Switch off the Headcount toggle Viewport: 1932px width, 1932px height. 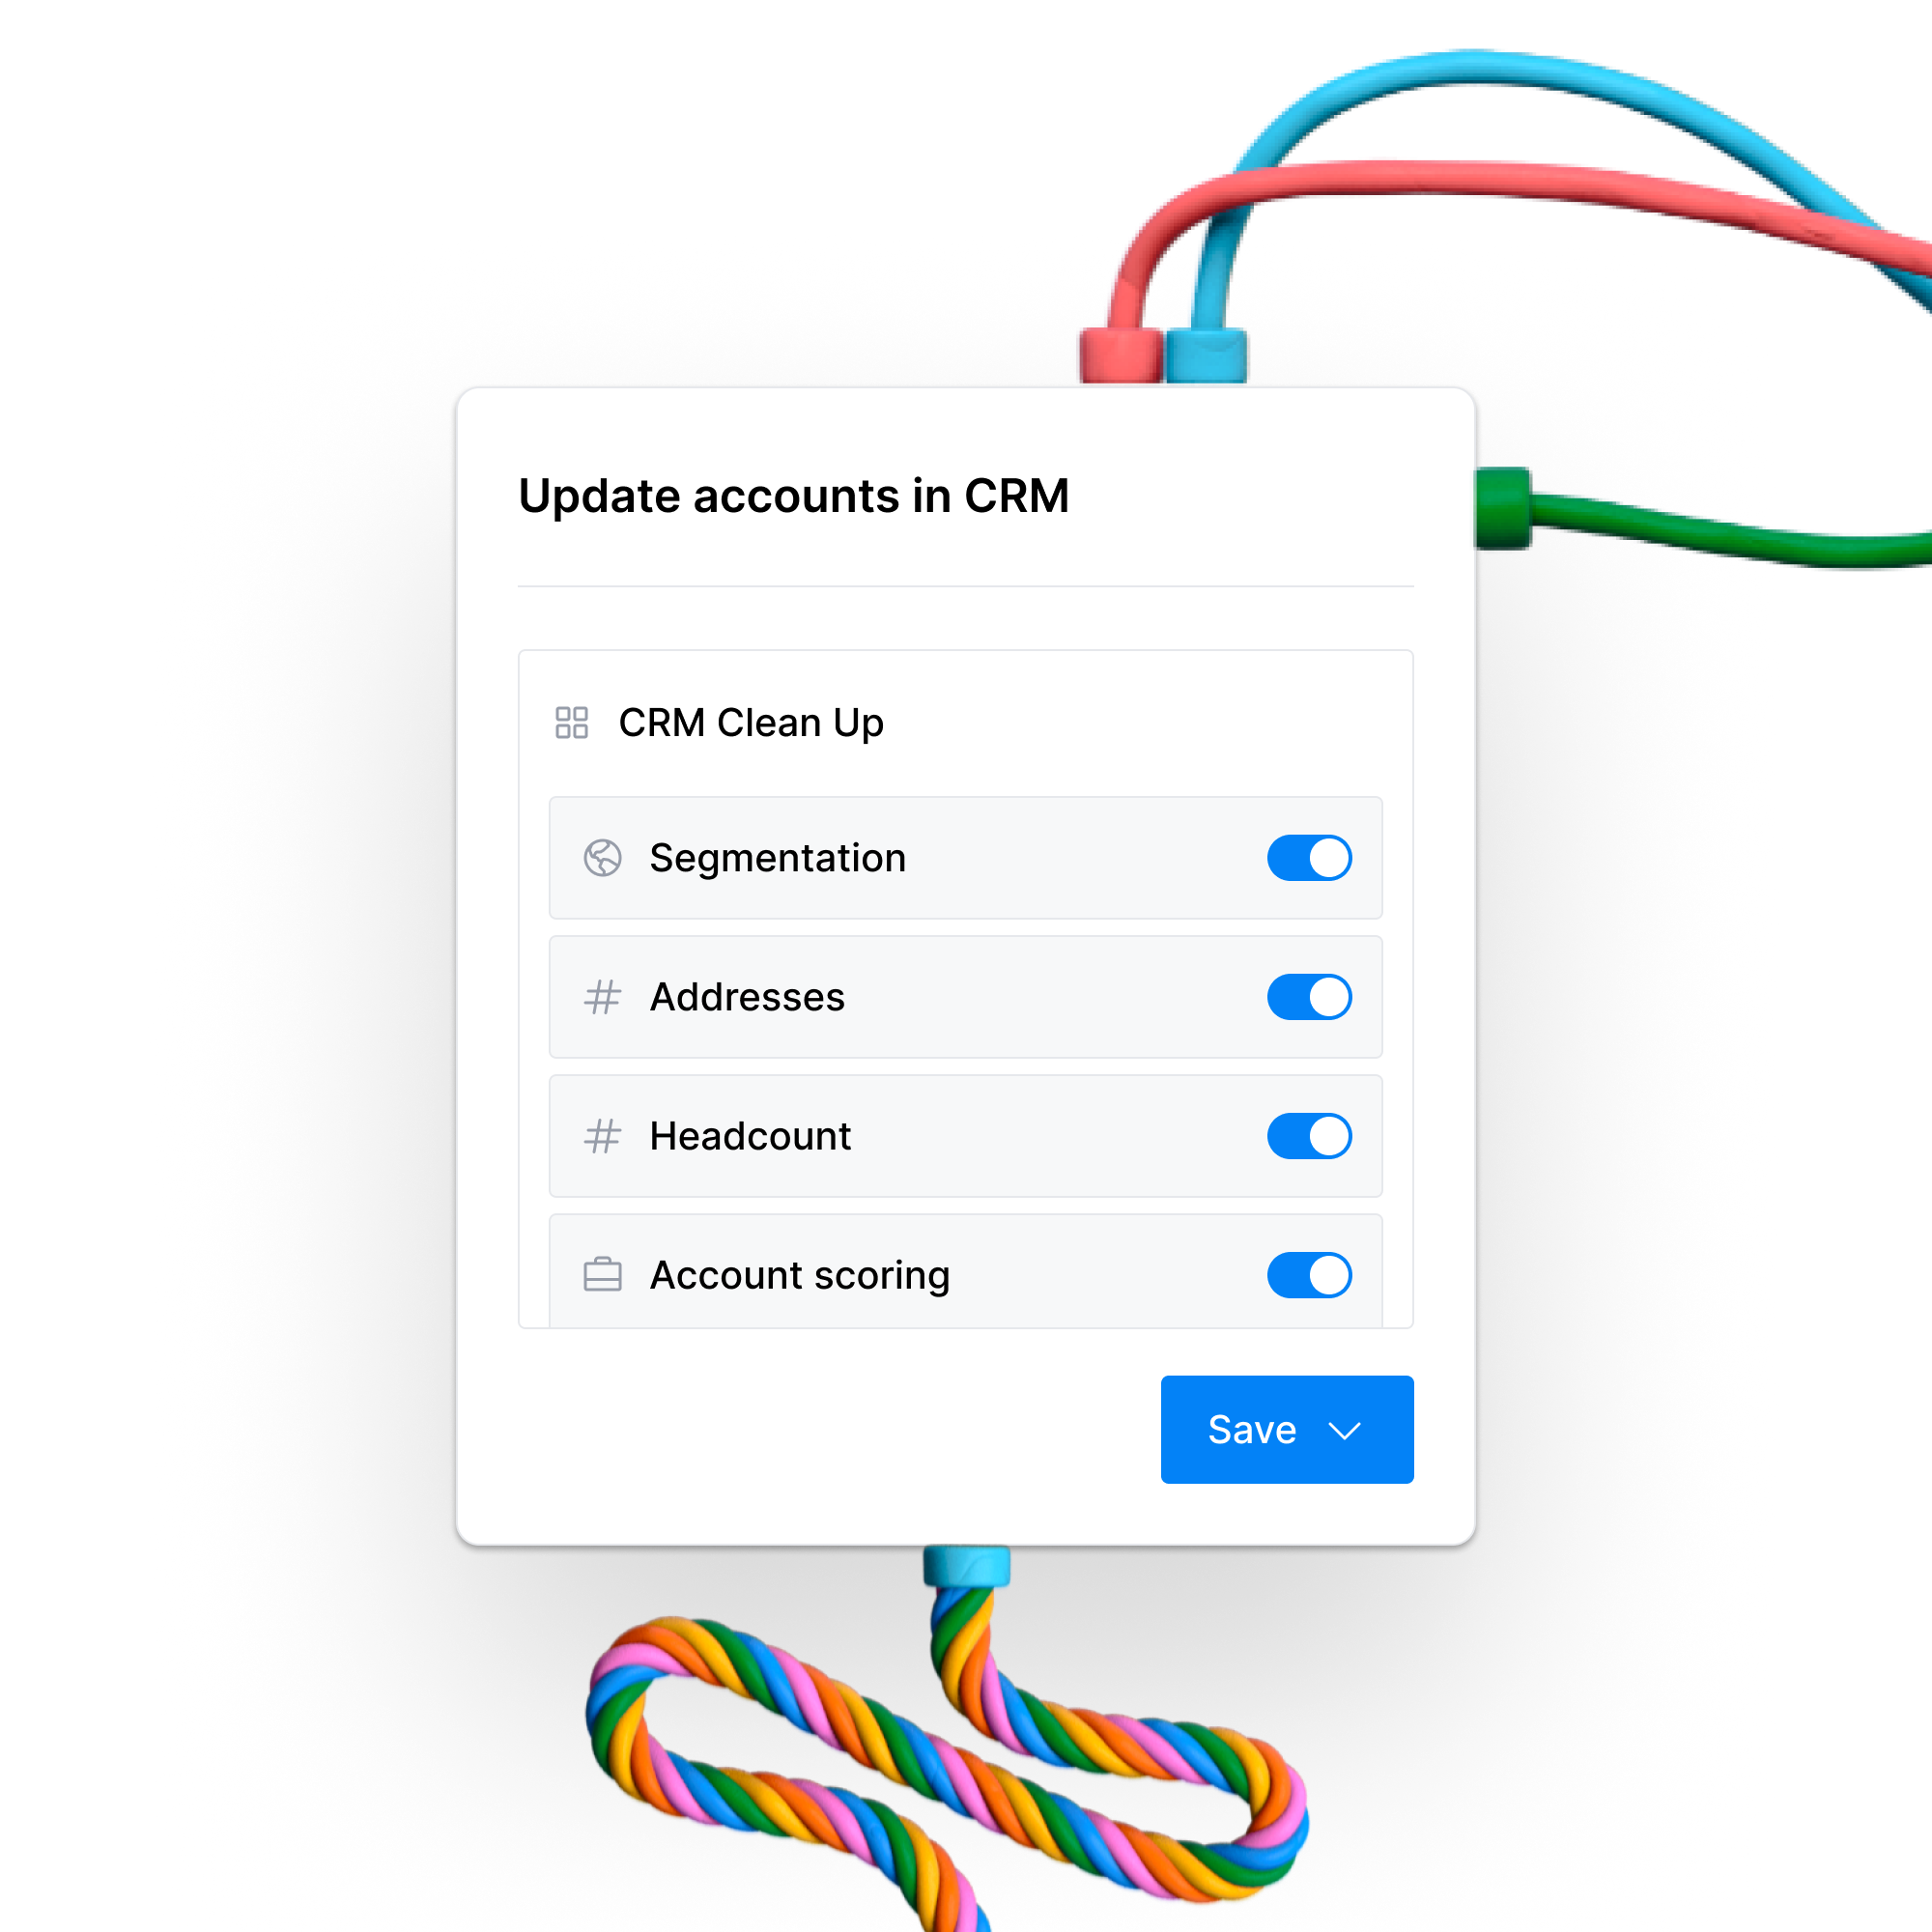pos(1309,1135)
